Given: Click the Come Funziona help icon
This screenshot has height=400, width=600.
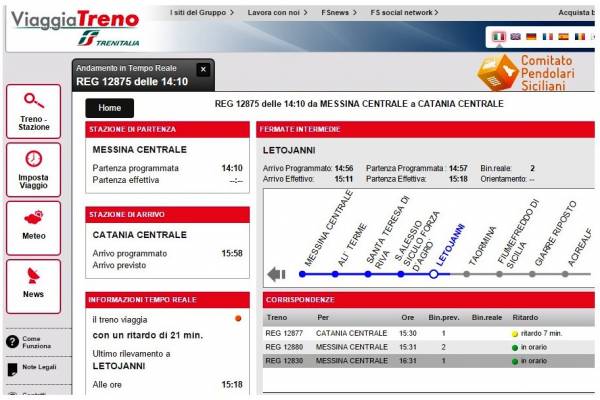Looking at the screenshot, I should click(12, 342).
